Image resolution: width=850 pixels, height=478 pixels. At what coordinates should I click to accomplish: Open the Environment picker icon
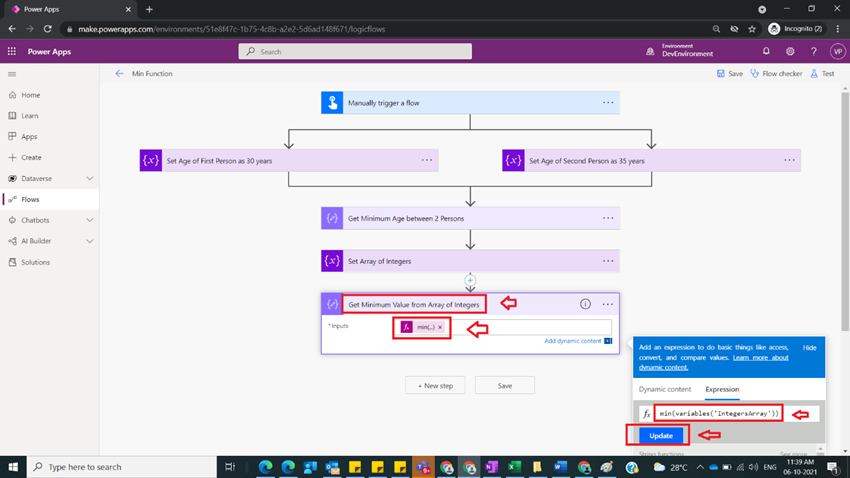pyautogui.click(x=650, y=51)
